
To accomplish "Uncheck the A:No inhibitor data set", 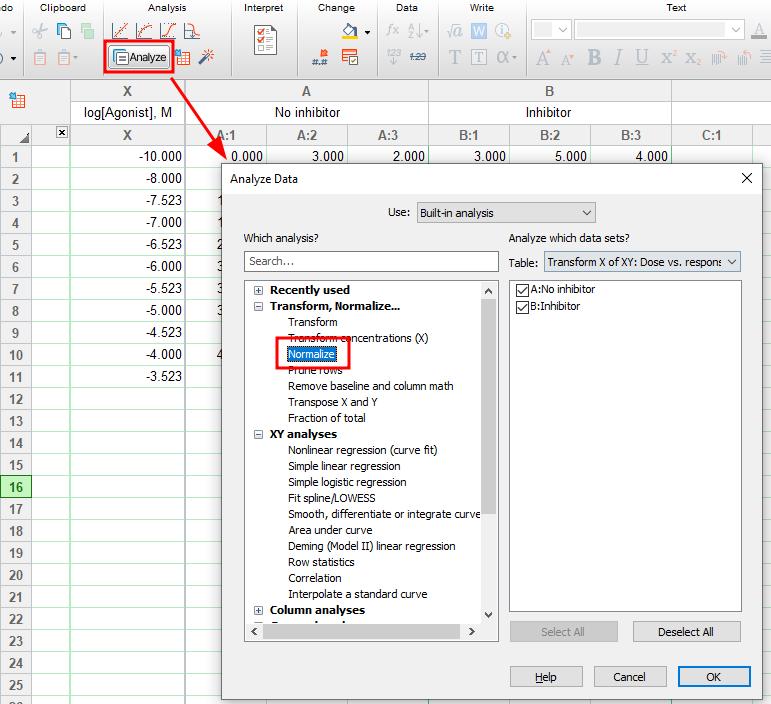I will click(x=522, y=290).
